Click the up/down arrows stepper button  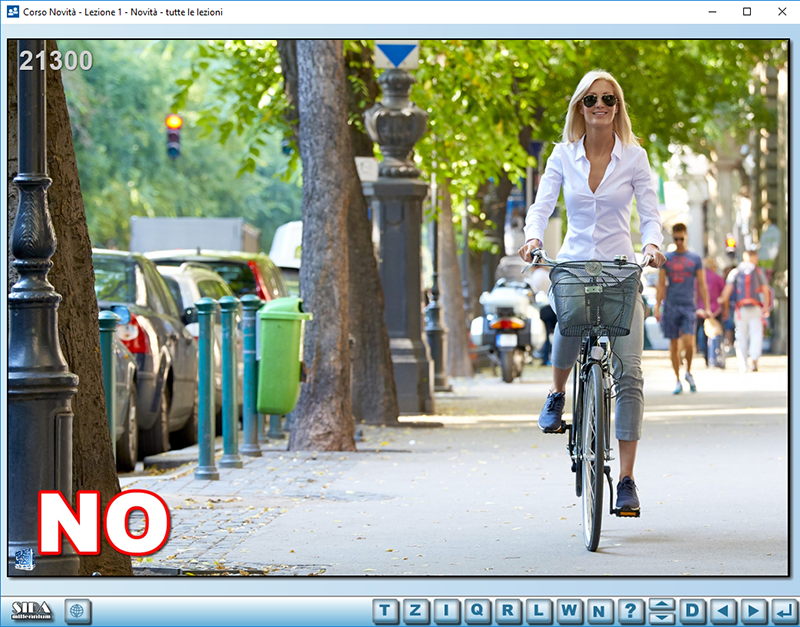(661, 611)
